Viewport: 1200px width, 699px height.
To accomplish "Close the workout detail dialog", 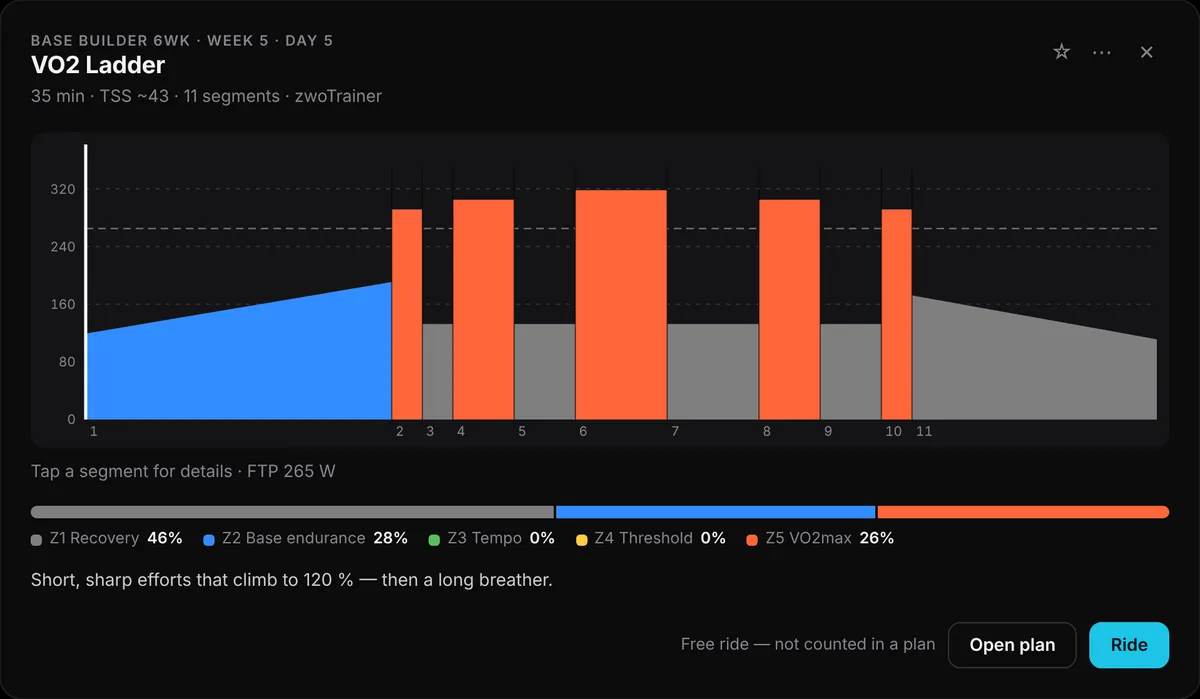I will point(1147,52).
